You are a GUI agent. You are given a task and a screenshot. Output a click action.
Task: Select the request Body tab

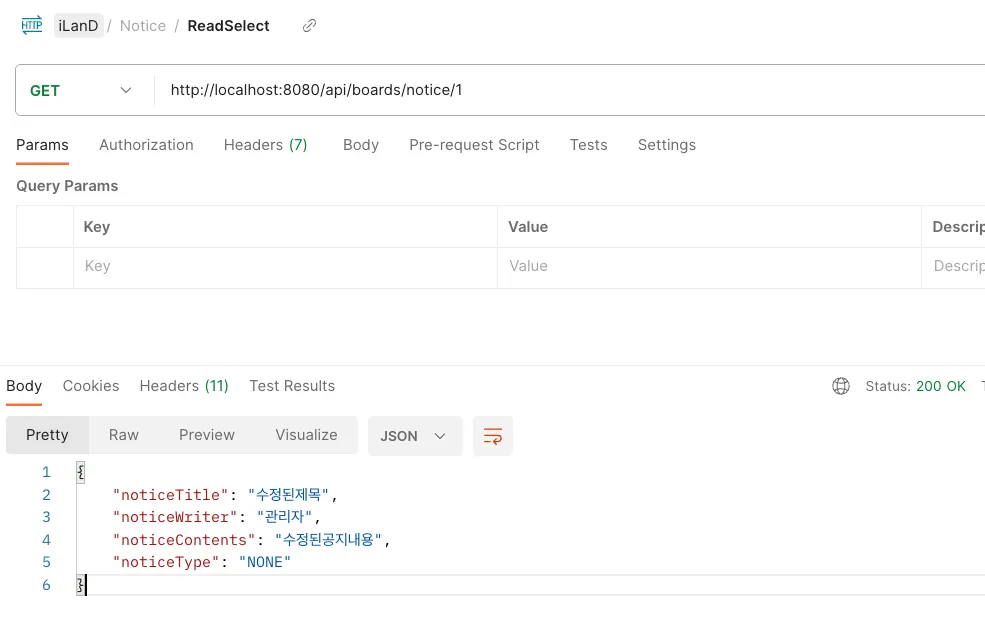point(360,145)
